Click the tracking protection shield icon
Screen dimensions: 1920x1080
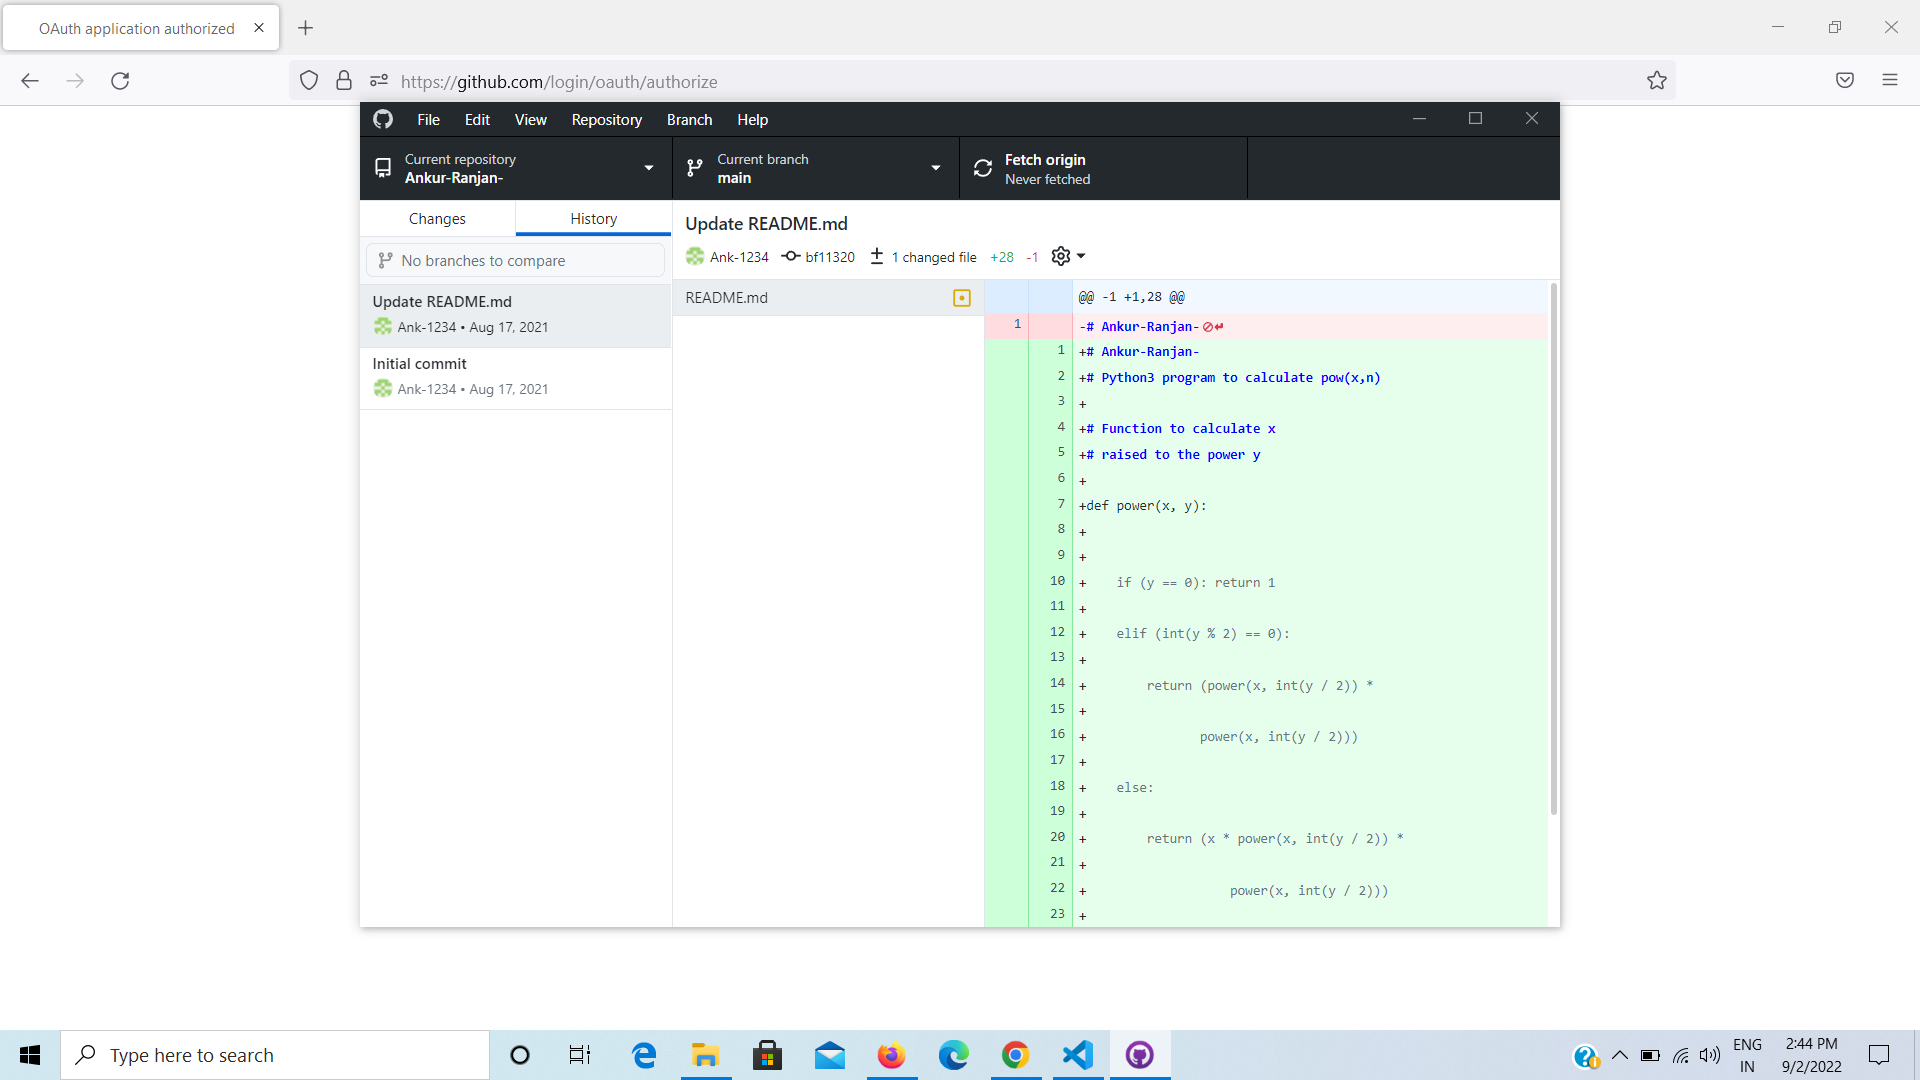click(x=309, y=80)
